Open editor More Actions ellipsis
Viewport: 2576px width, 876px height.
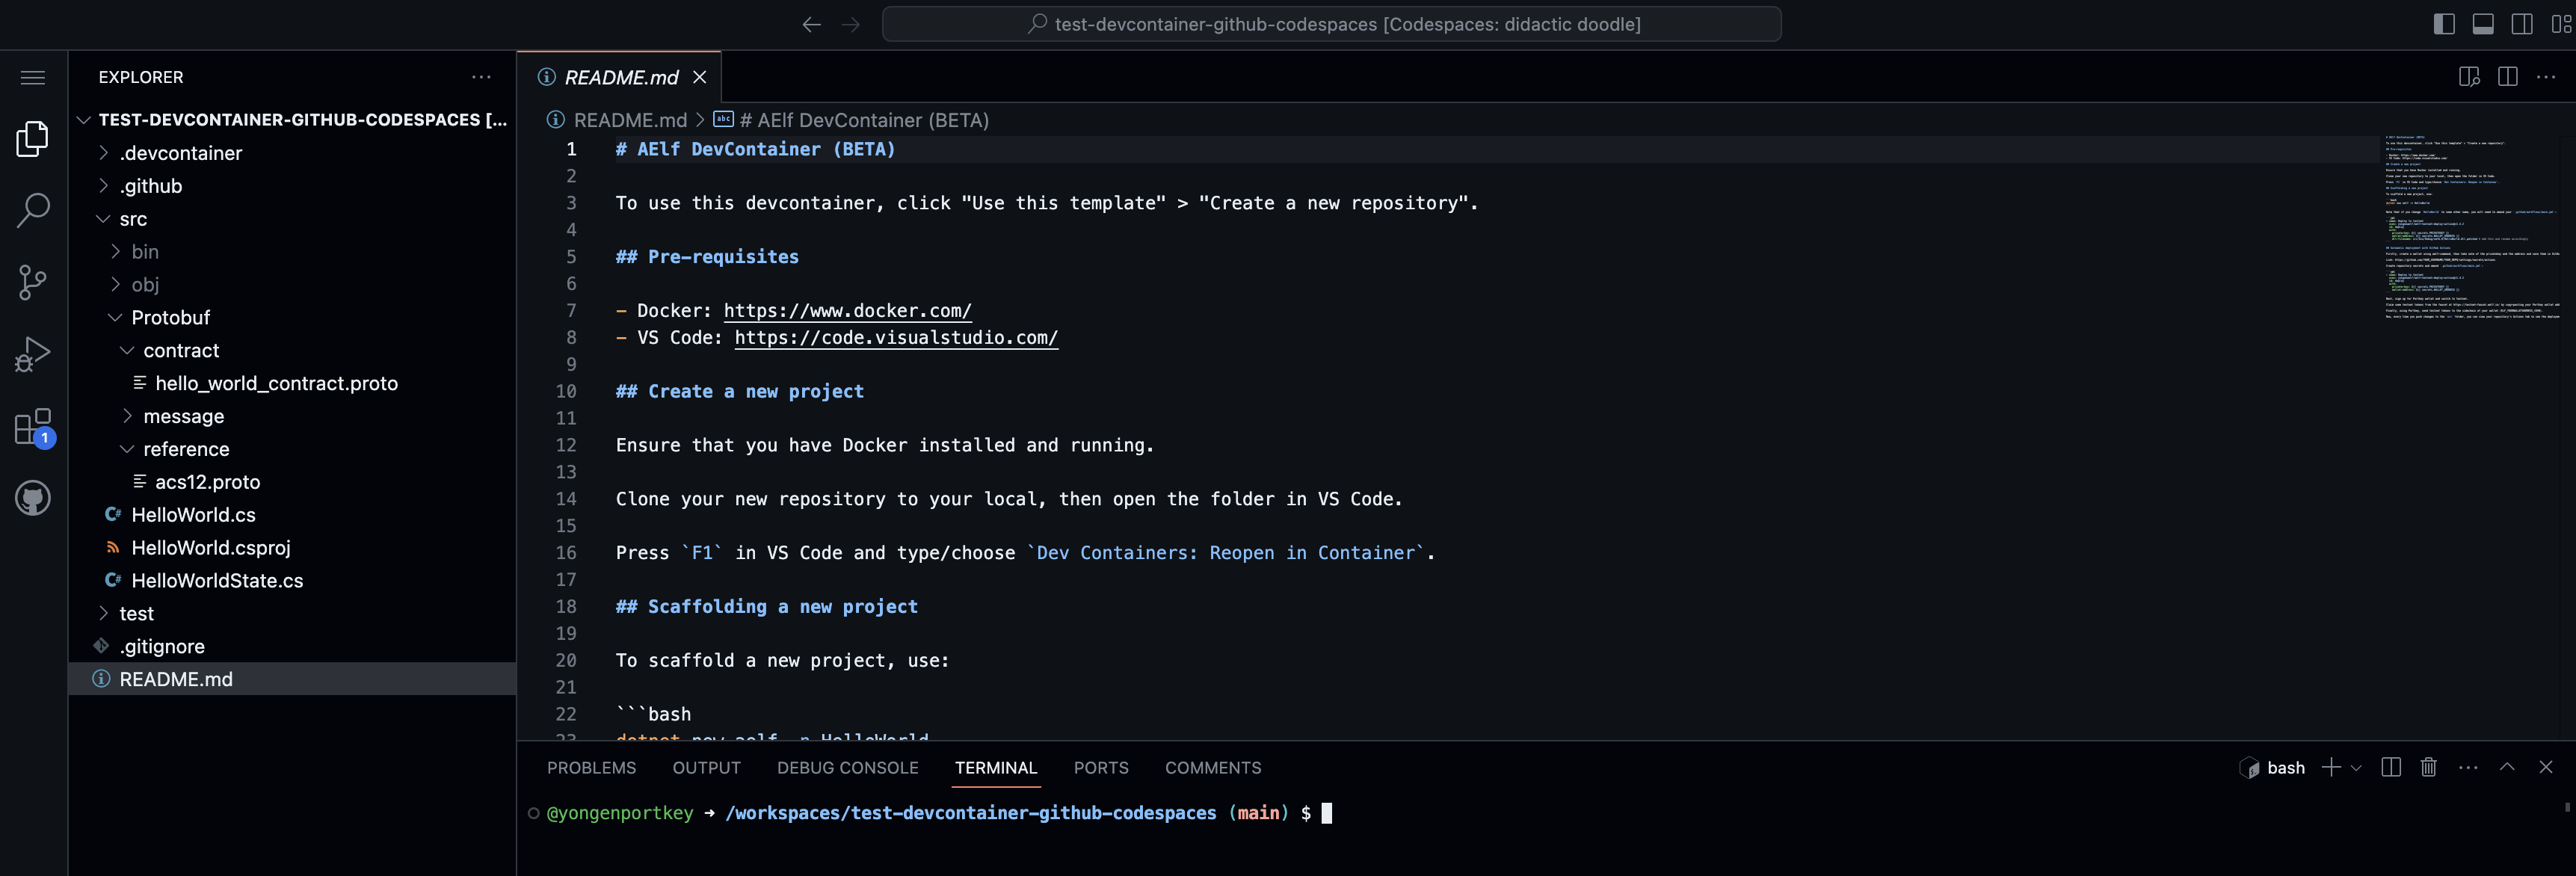click(x=2546, y=77)
